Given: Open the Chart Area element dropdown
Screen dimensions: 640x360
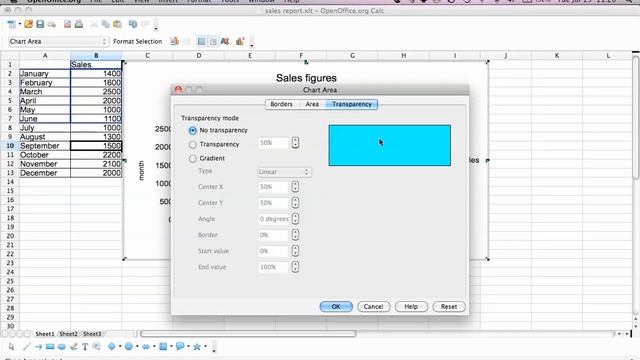Looking at the screenshot, I should [58, 41].
